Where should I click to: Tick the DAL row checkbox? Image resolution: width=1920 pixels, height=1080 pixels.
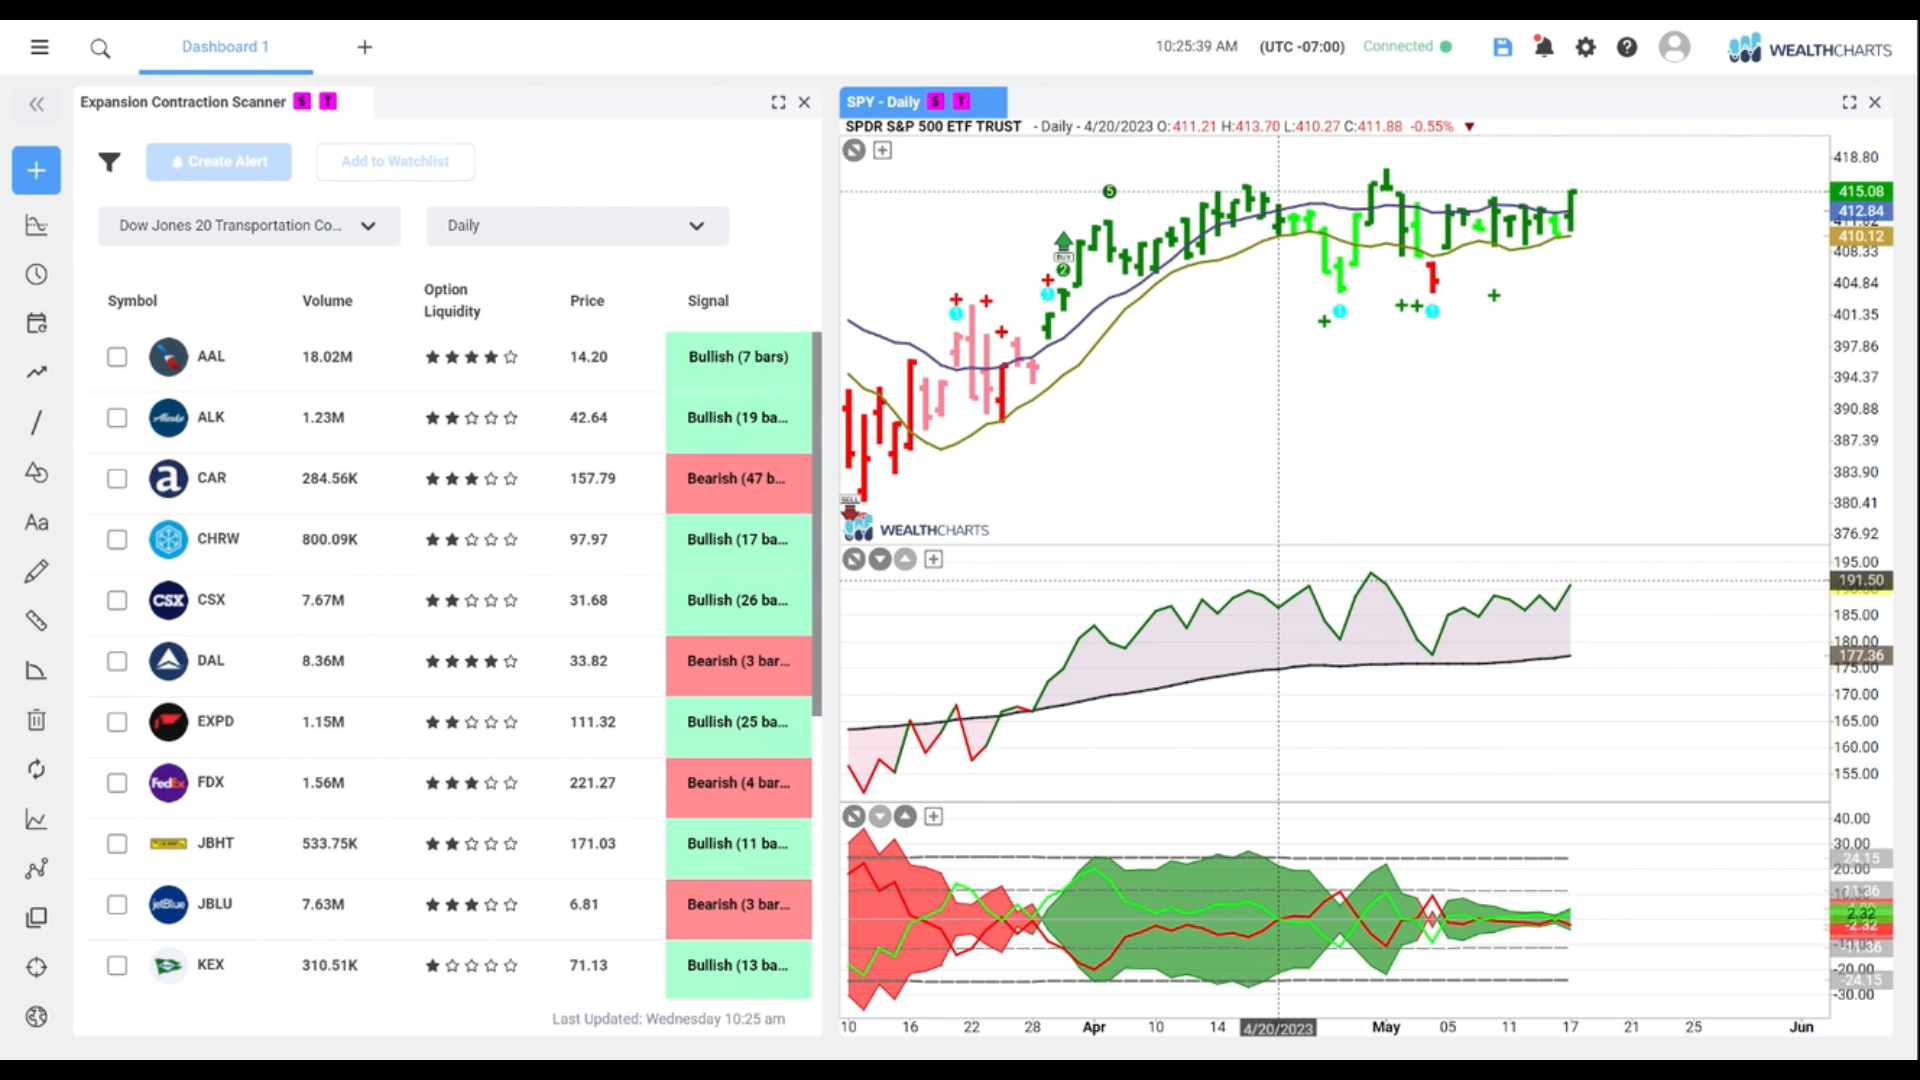pyautogui.click(x=117, y=661)
